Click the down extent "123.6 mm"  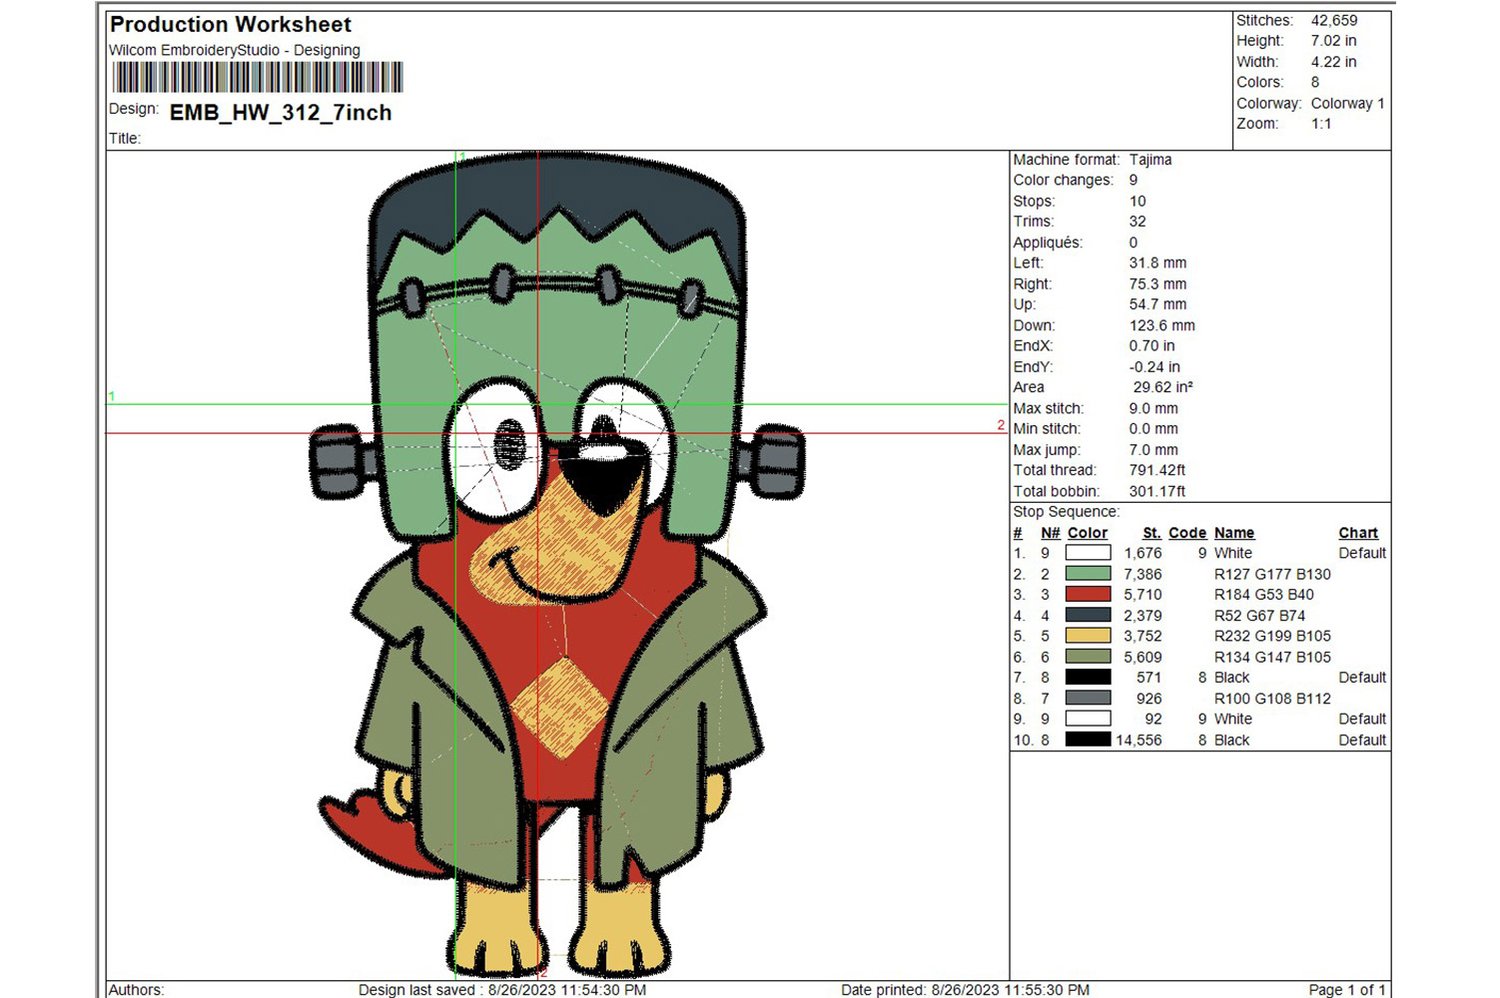tap(1162, 325)
